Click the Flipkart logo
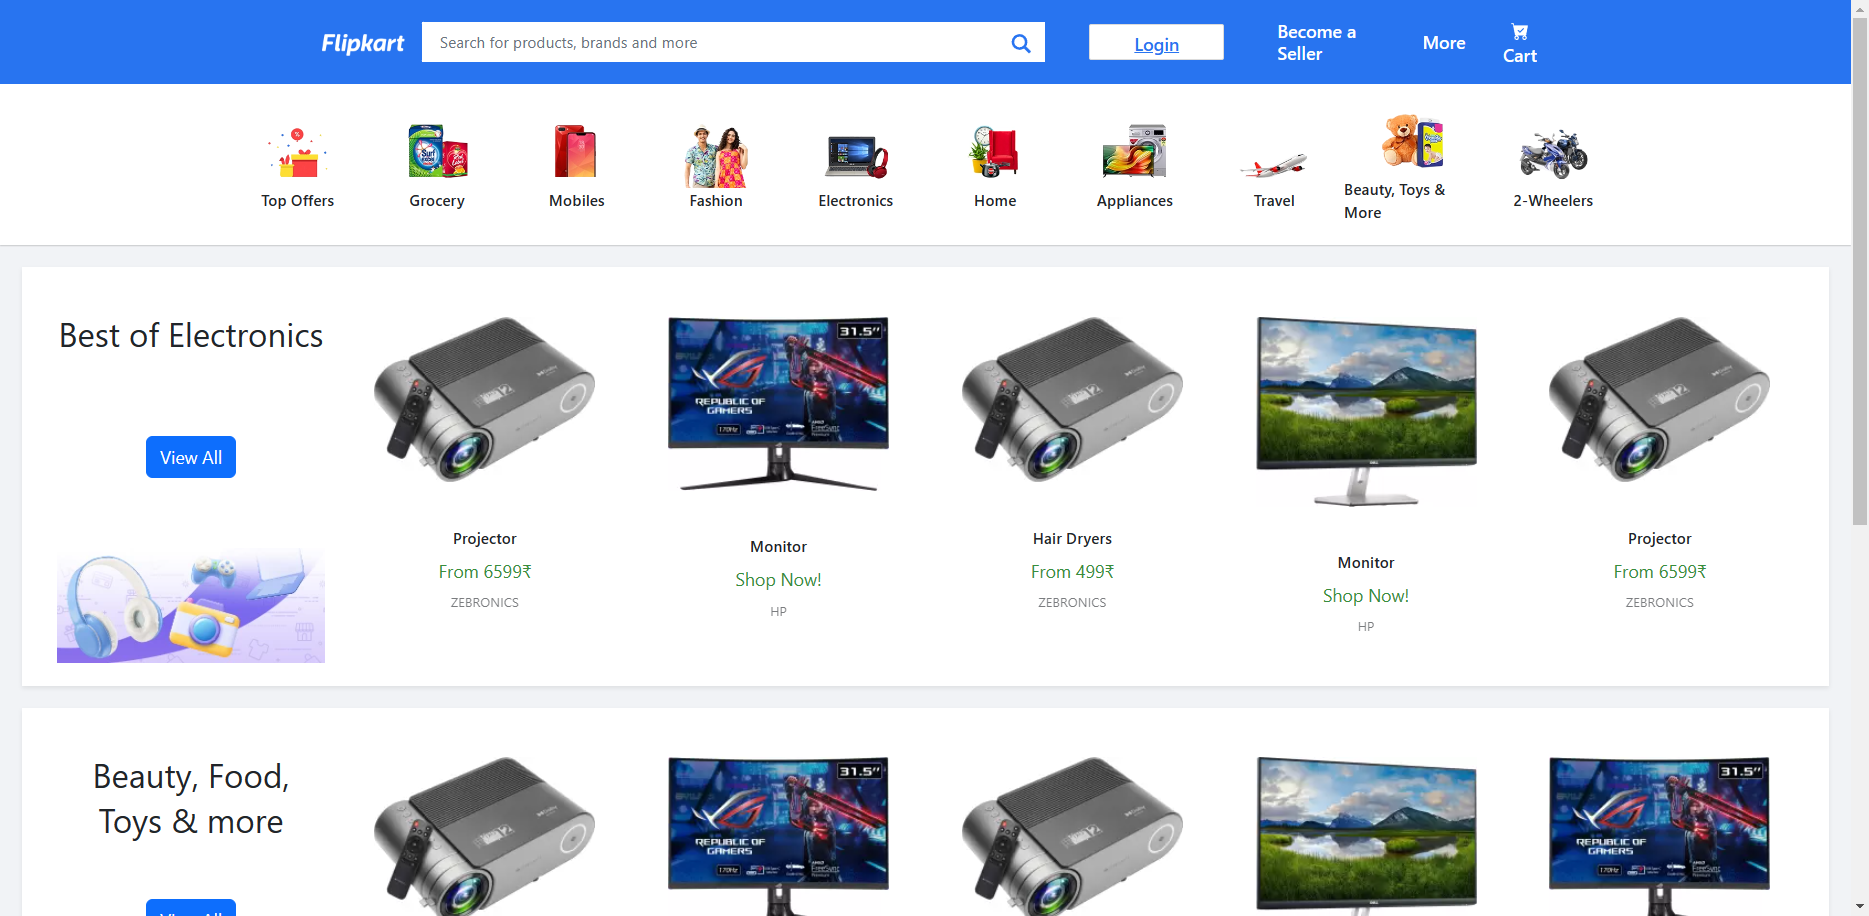 (362, 42)
